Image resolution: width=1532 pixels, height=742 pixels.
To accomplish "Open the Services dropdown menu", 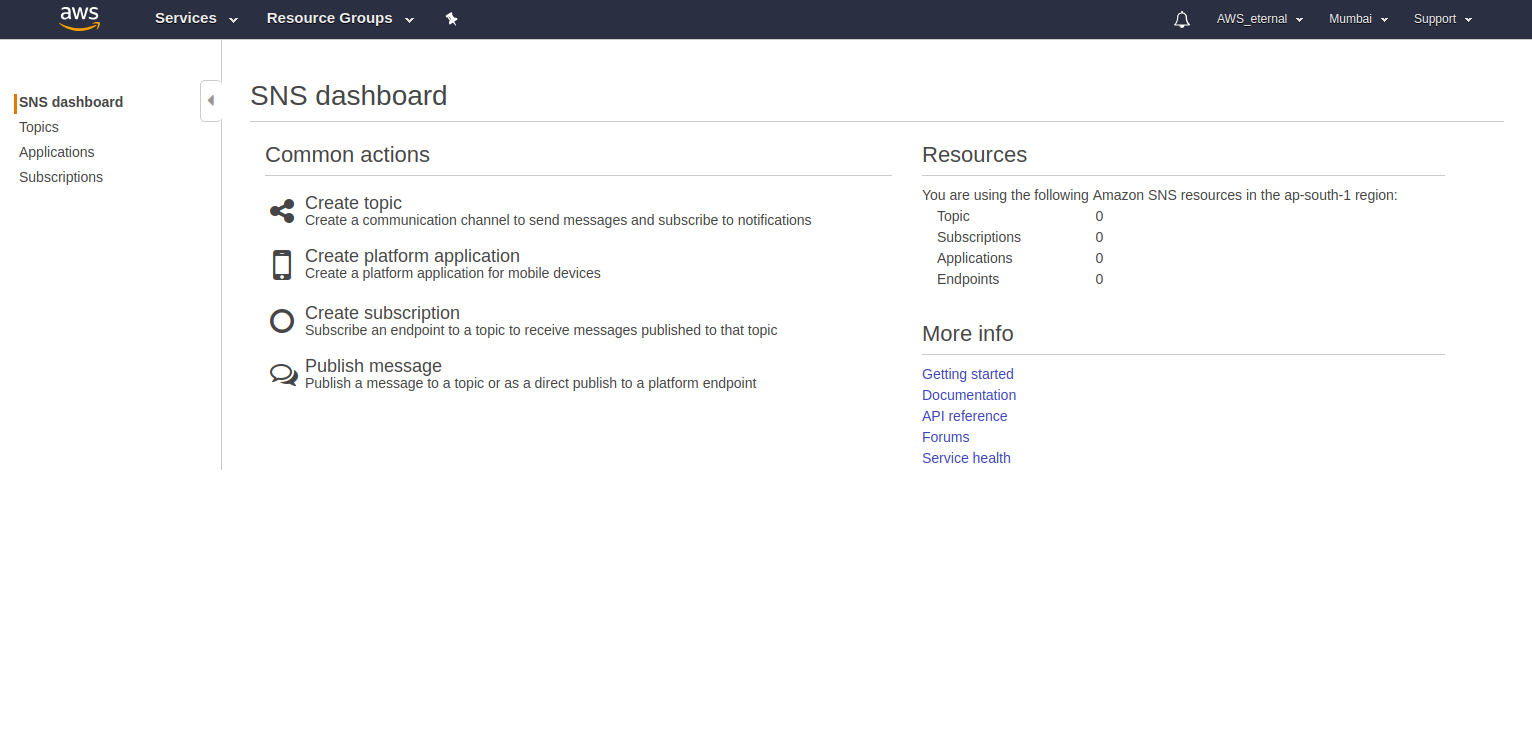I will [x=196, y=18].
